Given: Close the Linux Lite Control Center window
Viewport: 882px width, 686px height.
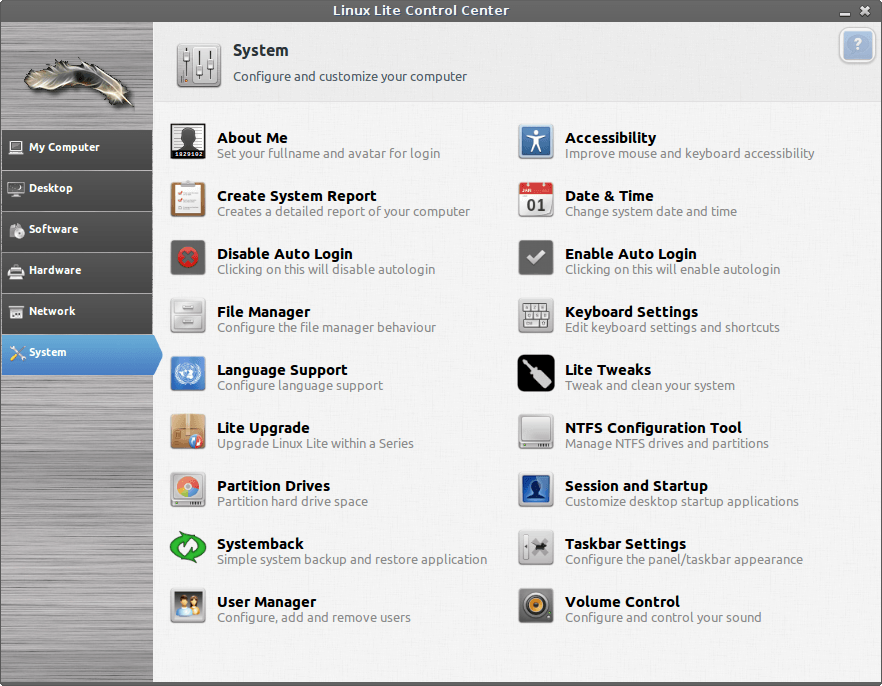Looking at the screenshot, I should coord(865,11).
